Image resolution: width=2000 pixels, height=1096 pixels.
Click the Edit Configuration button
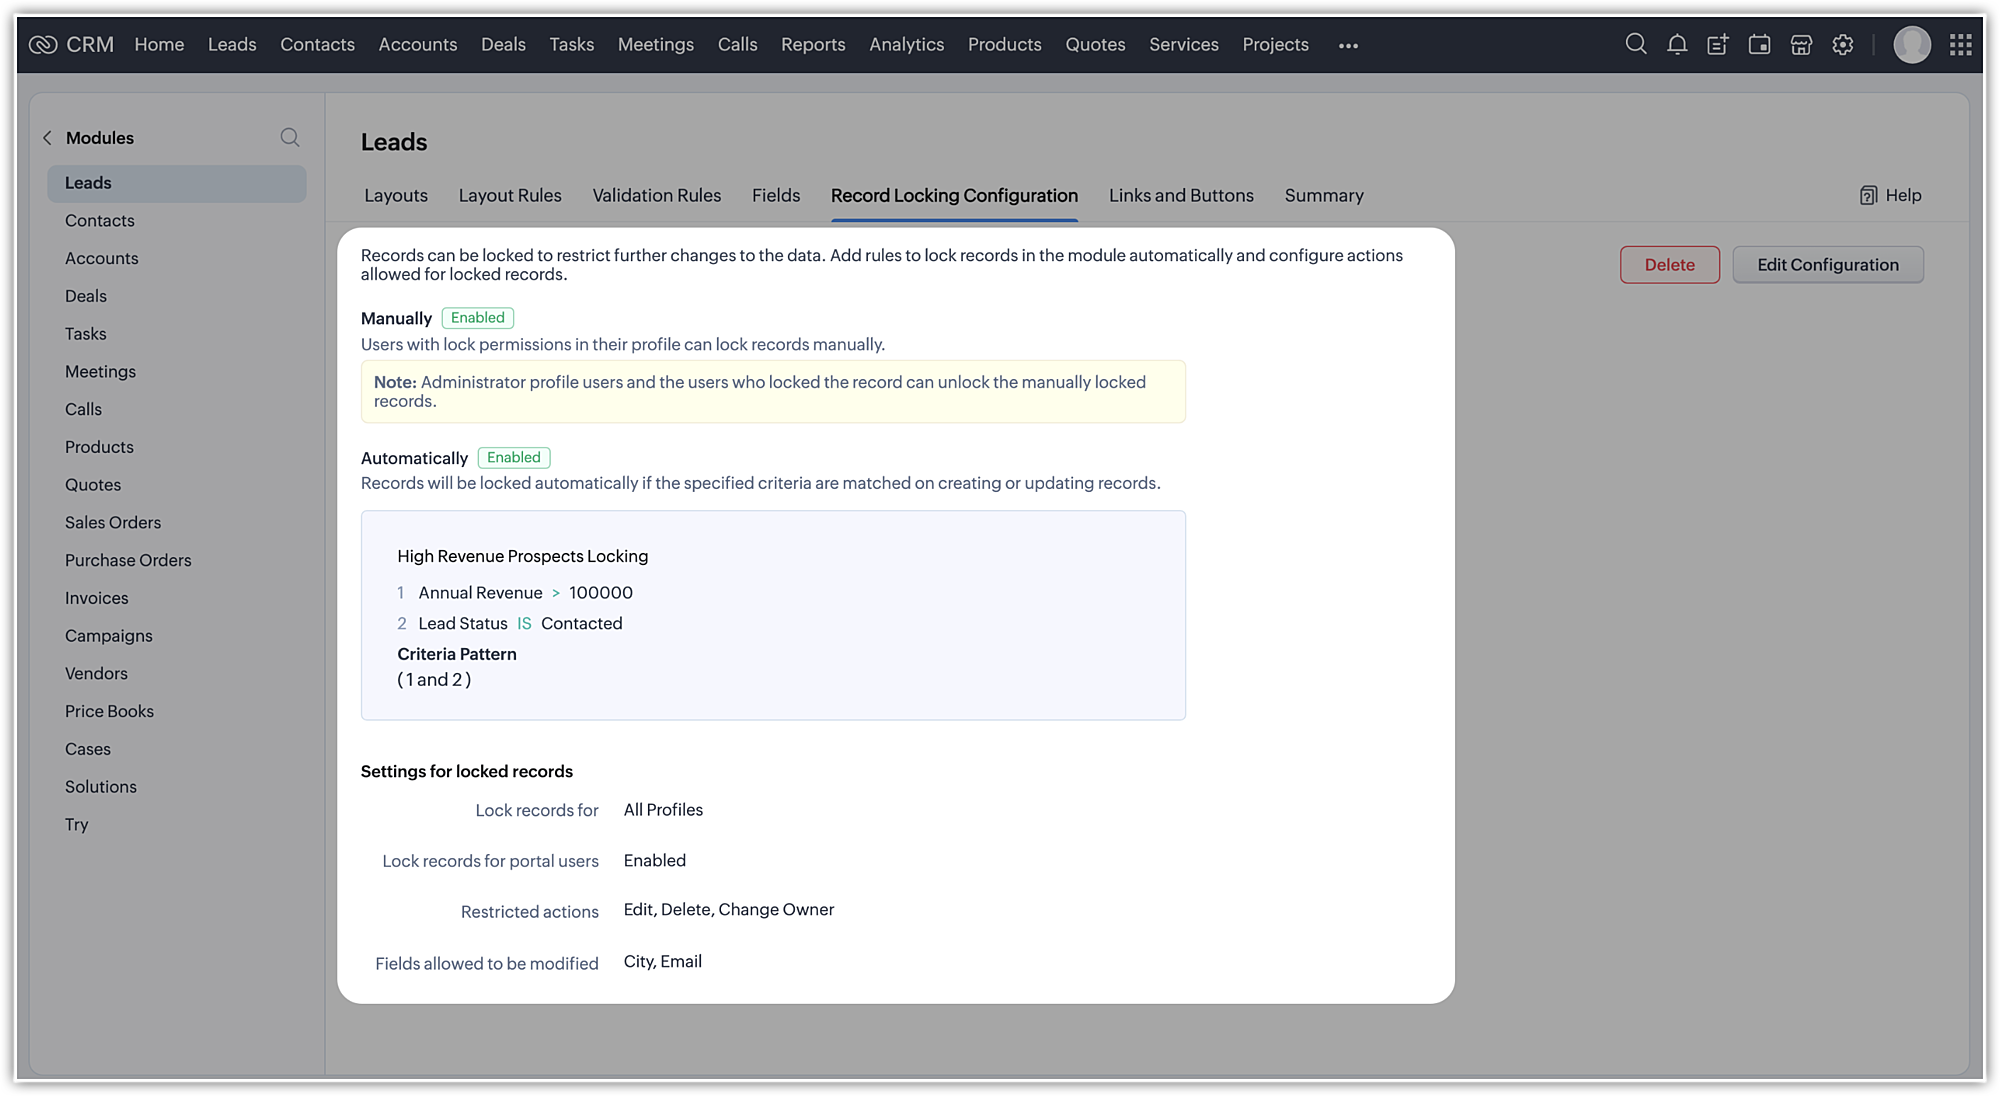point(1827,264)
